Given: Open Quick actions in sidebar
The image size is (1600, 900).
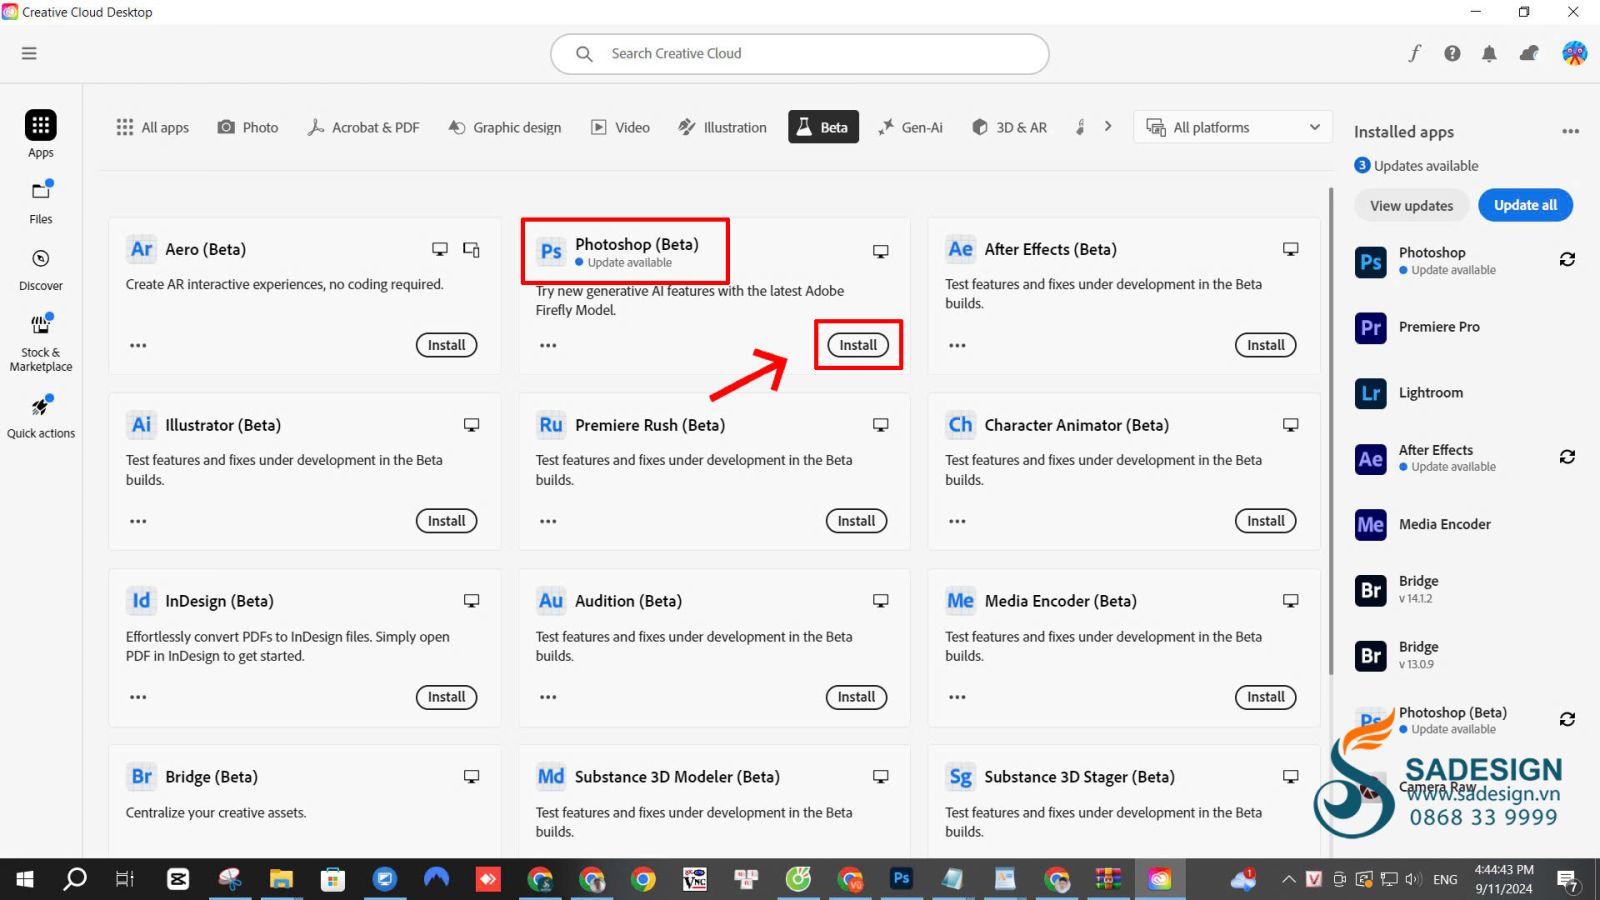Looking at the screenshot, I should tap(41, 416).
